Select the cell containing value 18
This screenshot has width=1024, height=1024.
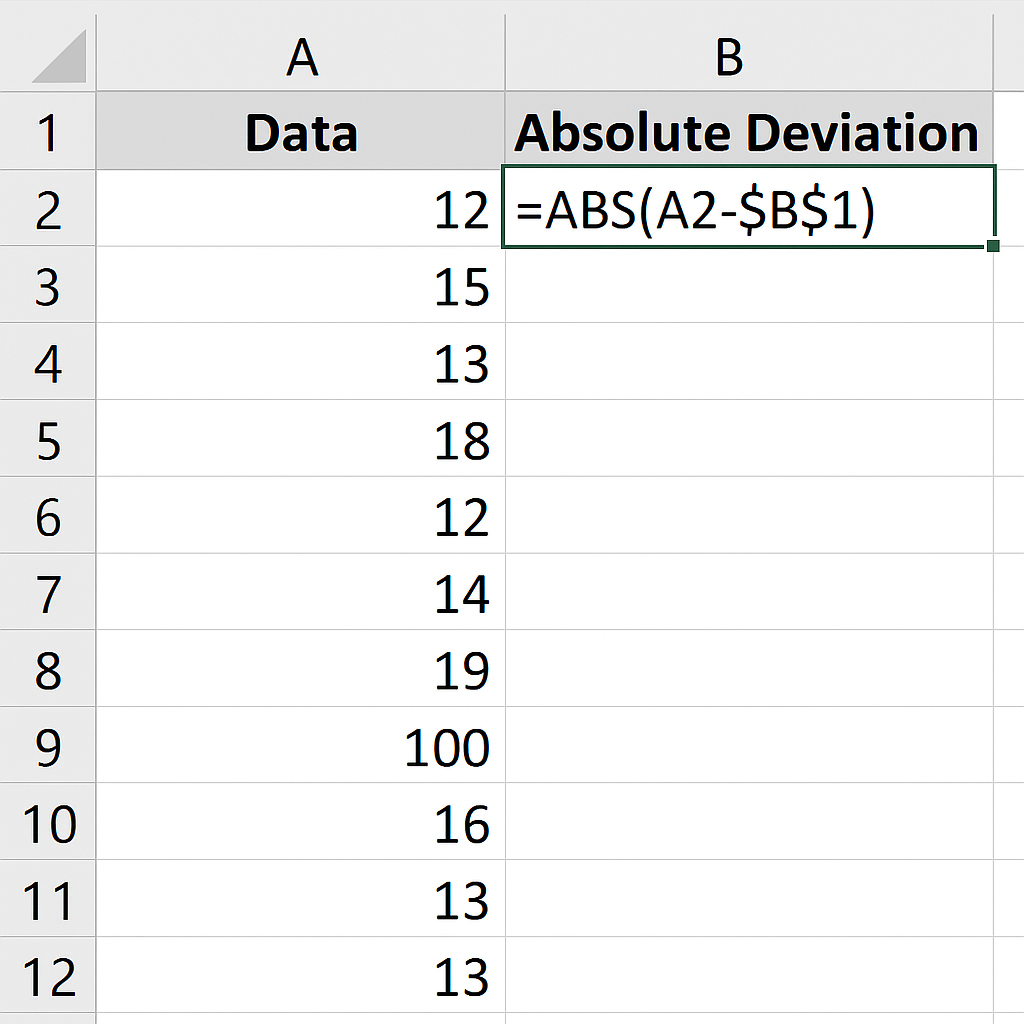301,440
